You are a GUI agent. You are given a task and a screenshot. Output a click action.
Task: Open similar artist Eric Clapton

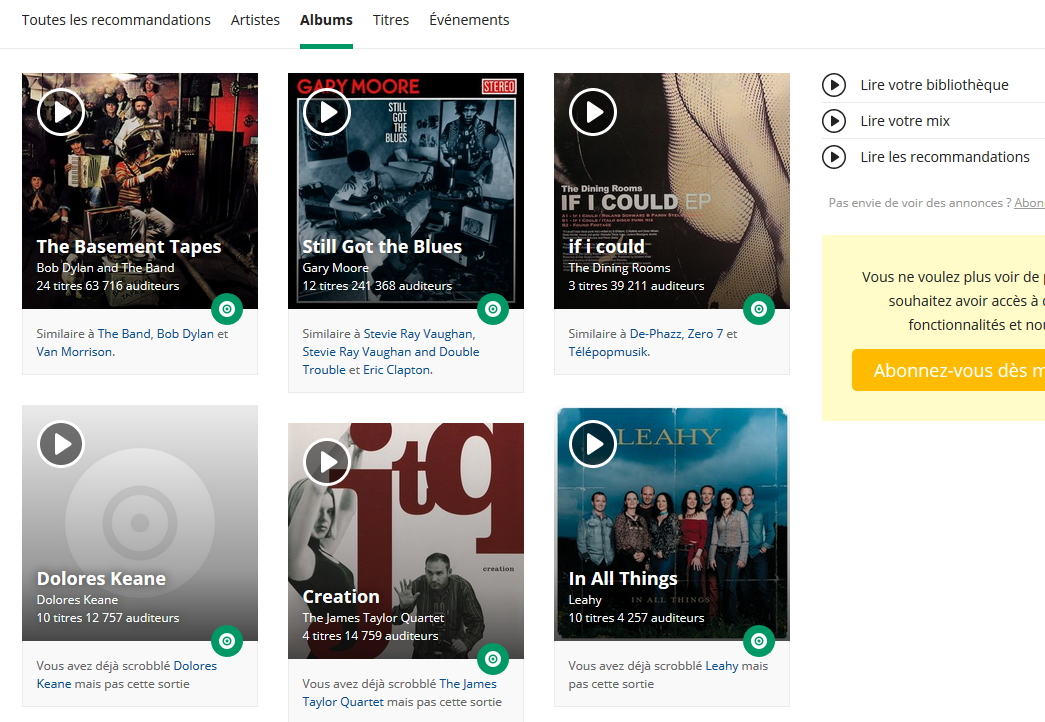[397, 370]
